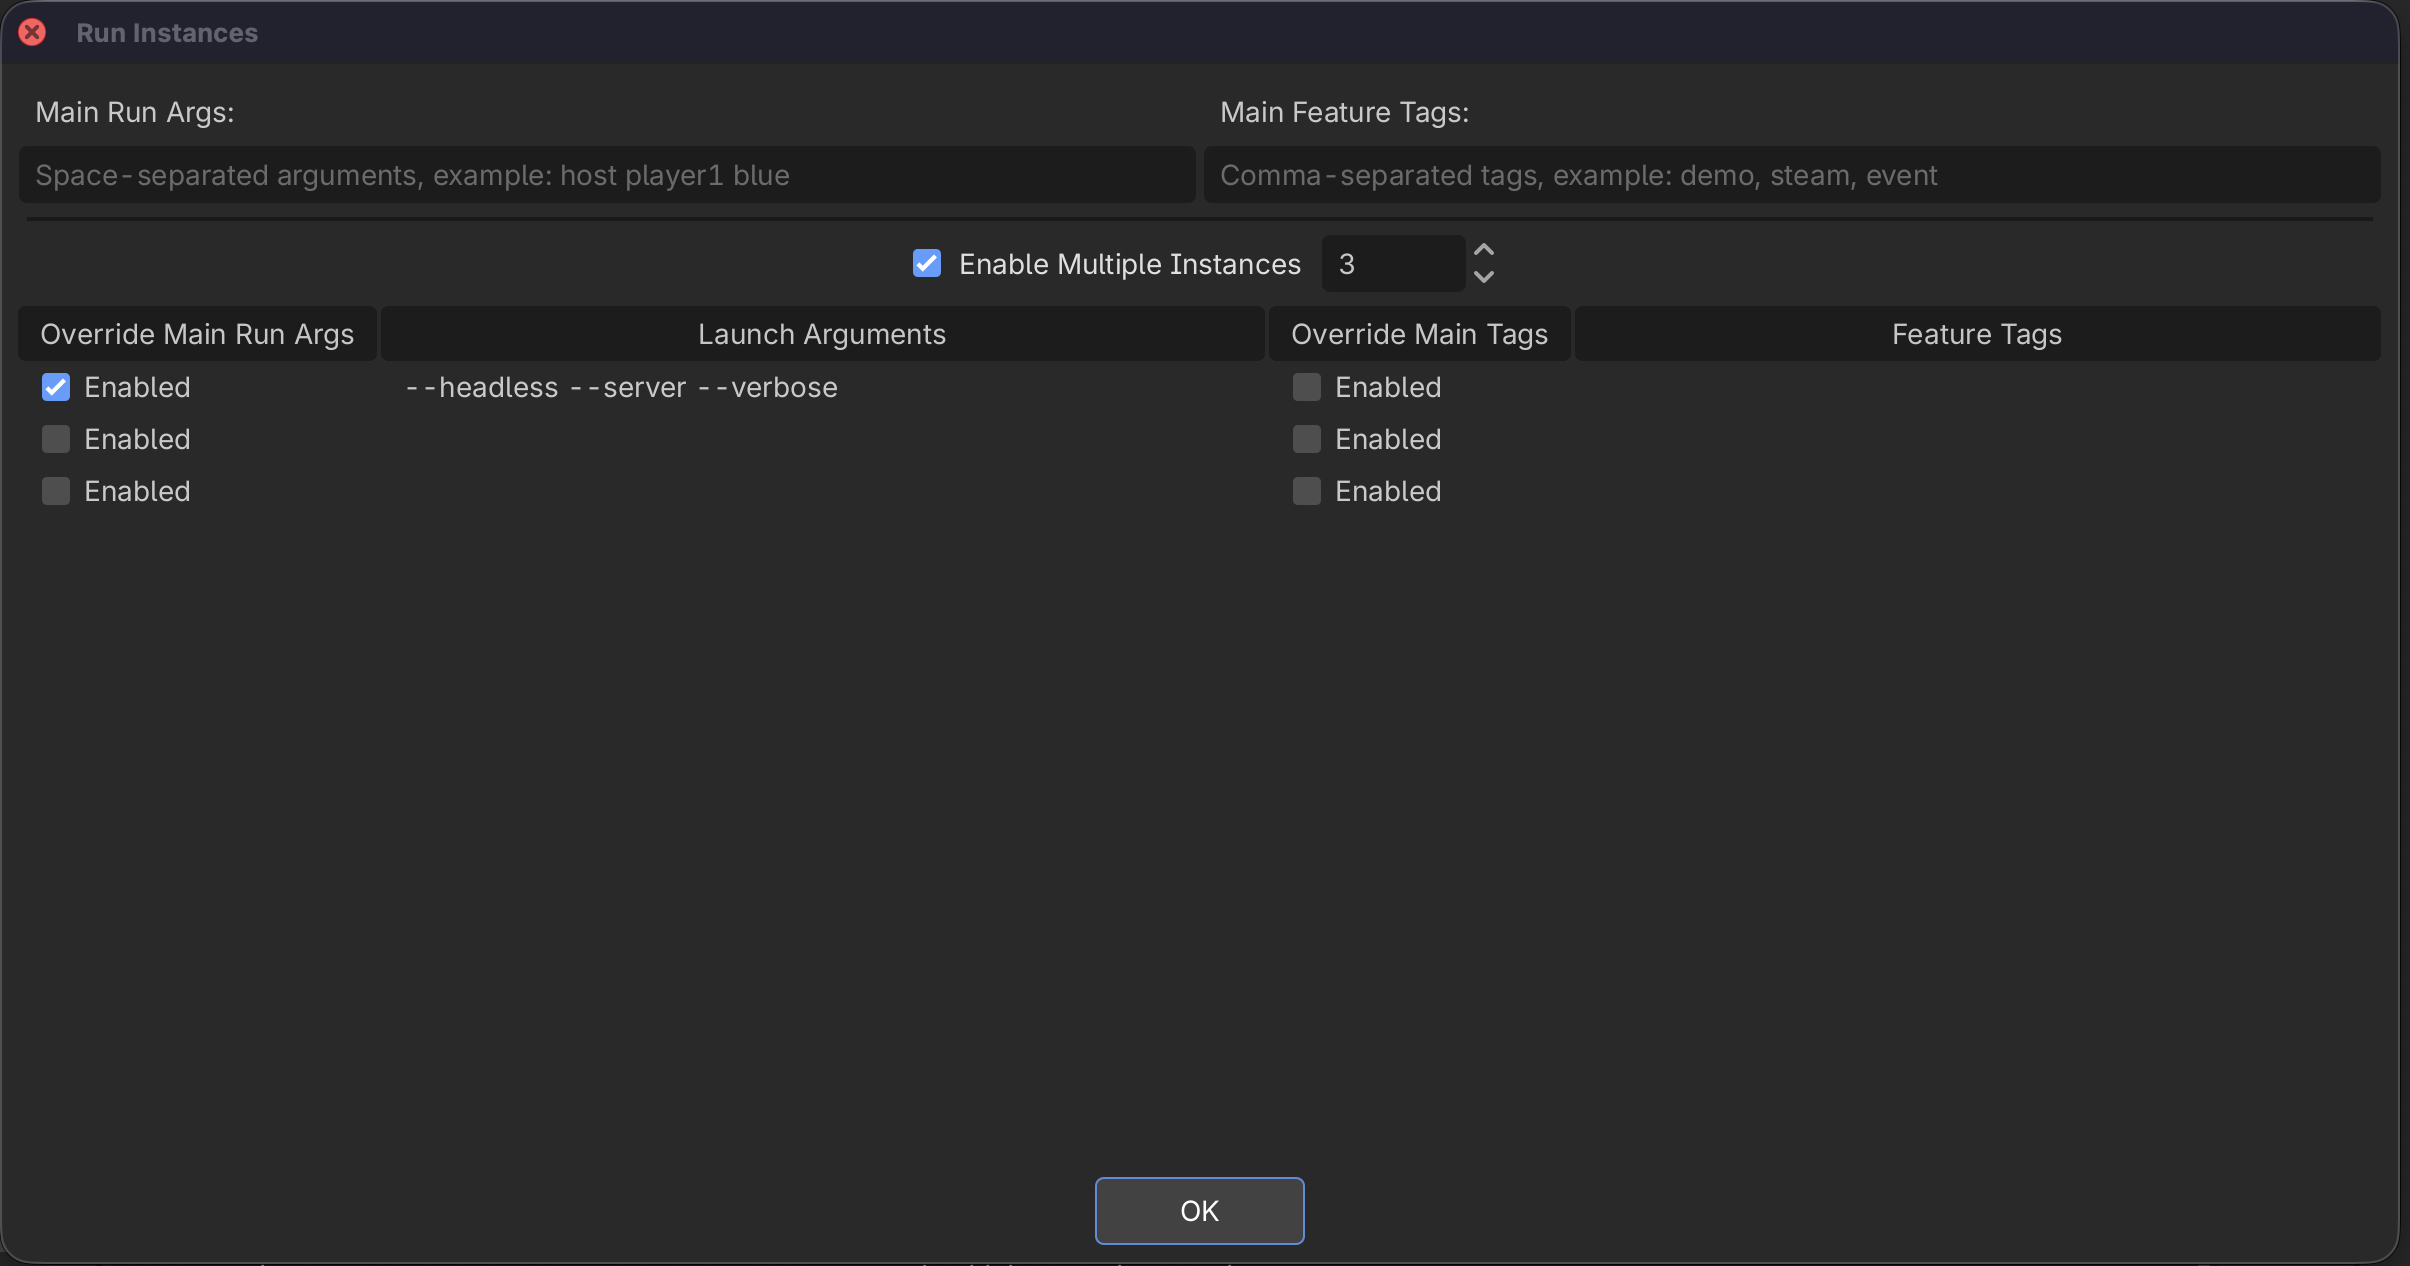Confirm settings with OK button
The height and width of the screenshot is (1266, 2410).
click(x=1198, y=1210)
